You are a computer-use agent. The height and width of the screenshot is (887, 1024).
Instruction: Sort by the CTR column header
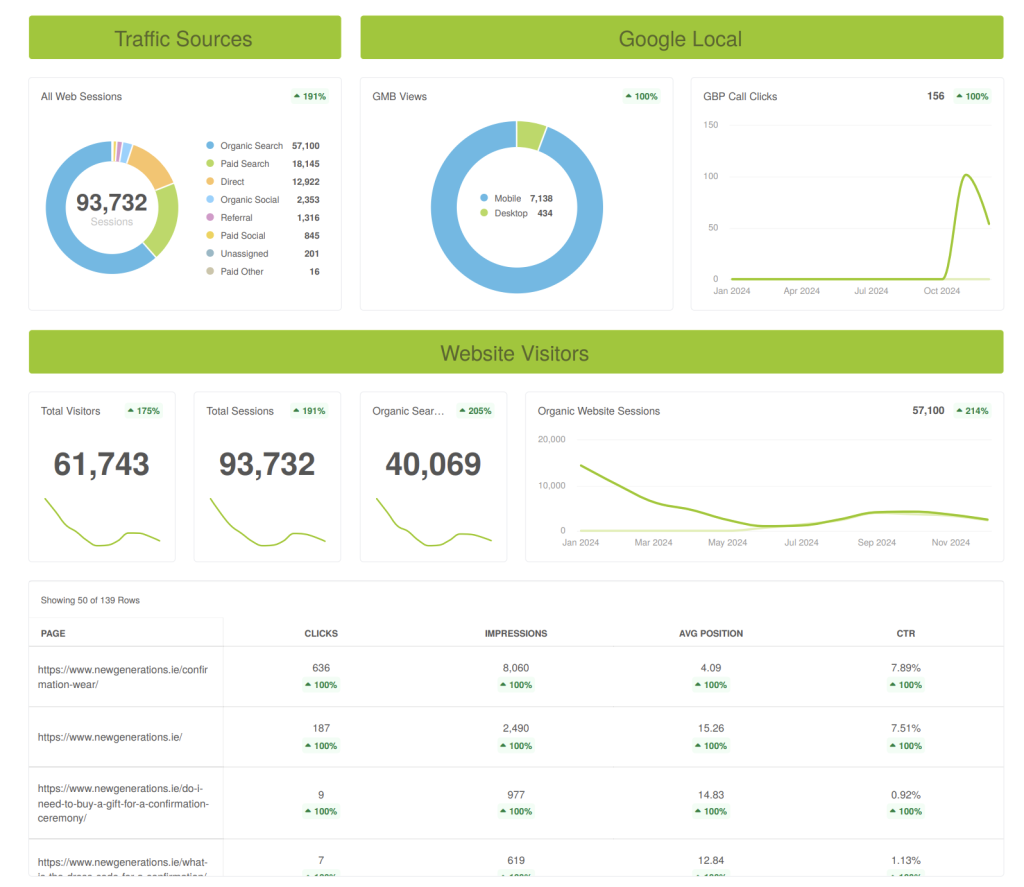tap(905, 634)
